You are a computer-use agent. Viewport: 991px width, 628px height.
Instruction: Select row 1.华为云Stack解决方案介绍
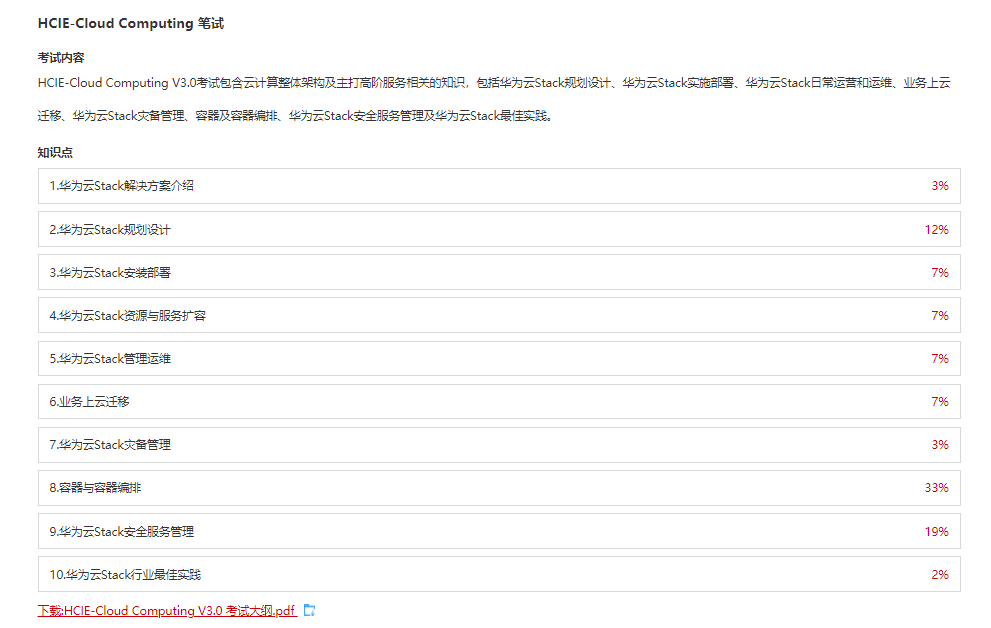click(499, 186)
